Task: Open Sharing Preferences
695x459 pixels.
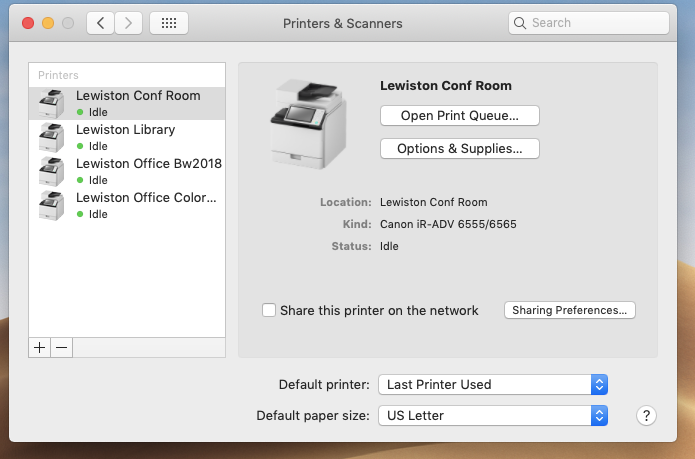Action: coord(570,310)
